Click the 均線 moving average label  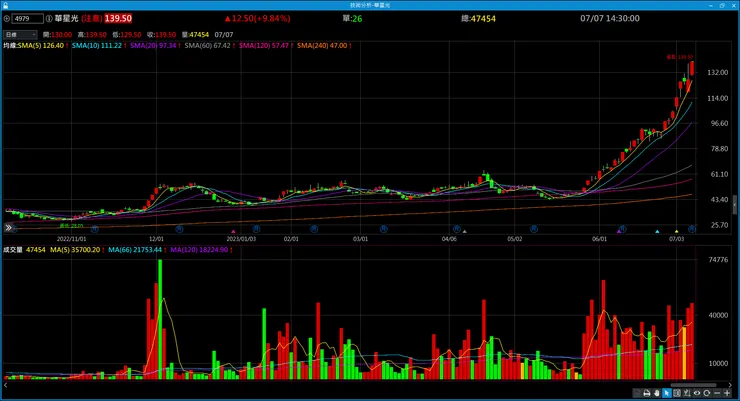click(10, 46)
